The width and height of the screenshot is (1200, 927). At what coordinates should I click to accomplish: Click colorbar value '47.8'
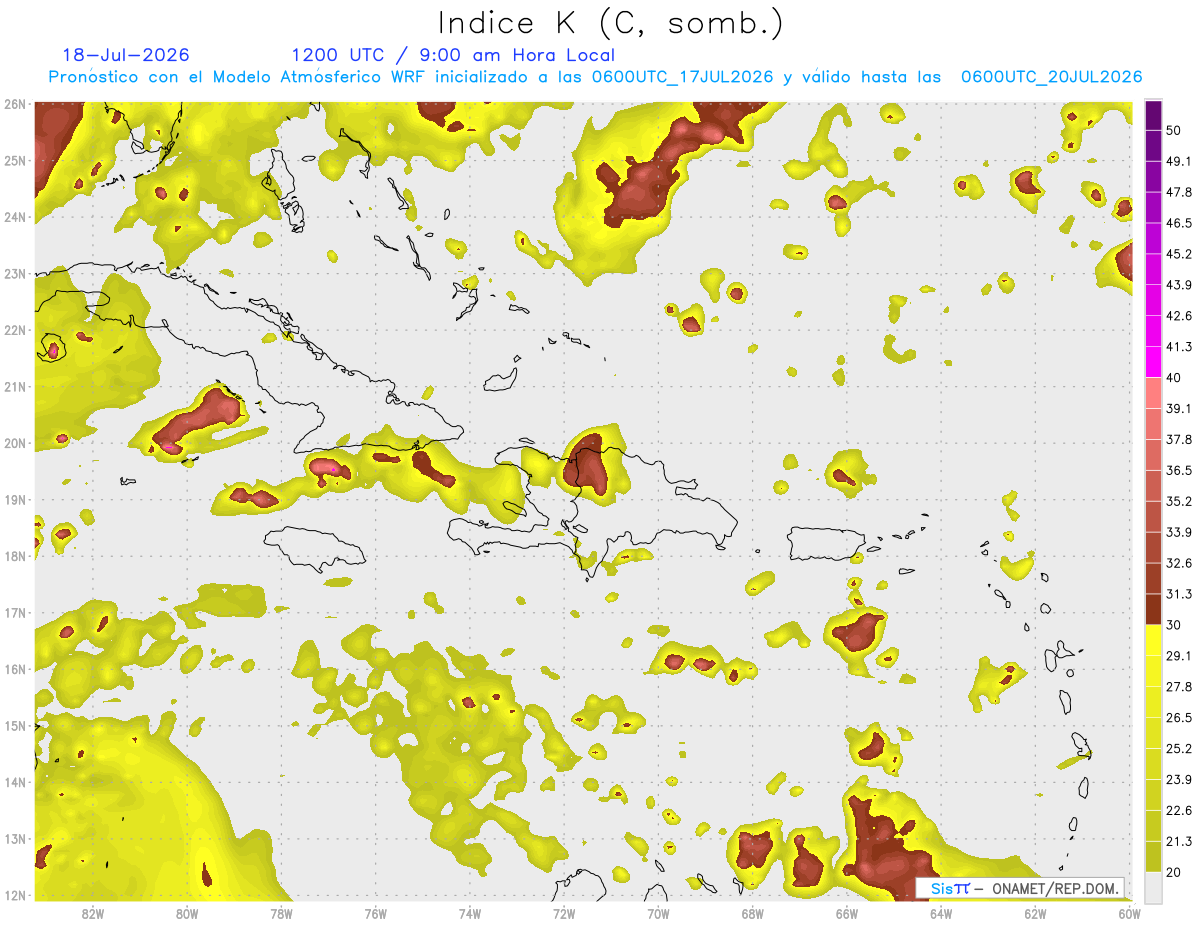[1180, 192]
